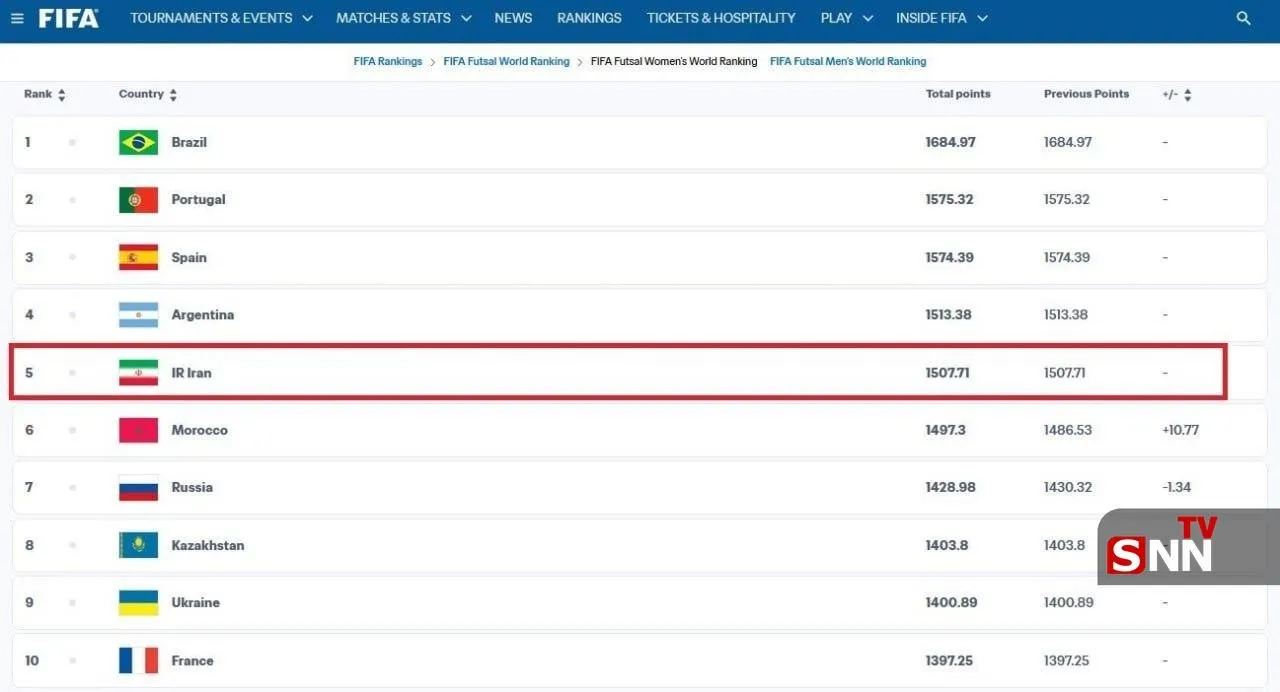
Task: Open the hamburger menu icon
Action: pyautogui.click(x=17, y=18)
